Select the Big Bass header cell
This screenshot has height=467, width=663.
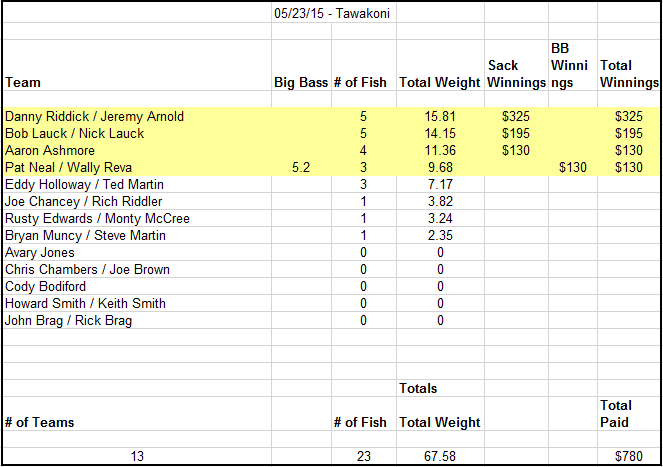[x=301, y=65]
